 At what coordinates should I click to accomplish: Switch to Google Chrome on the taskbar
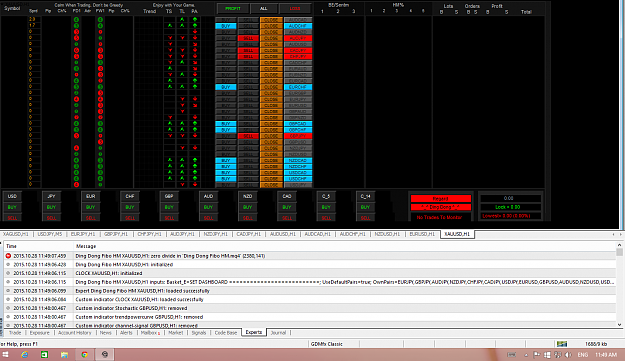pyautogui.click(x=85, y=354)
